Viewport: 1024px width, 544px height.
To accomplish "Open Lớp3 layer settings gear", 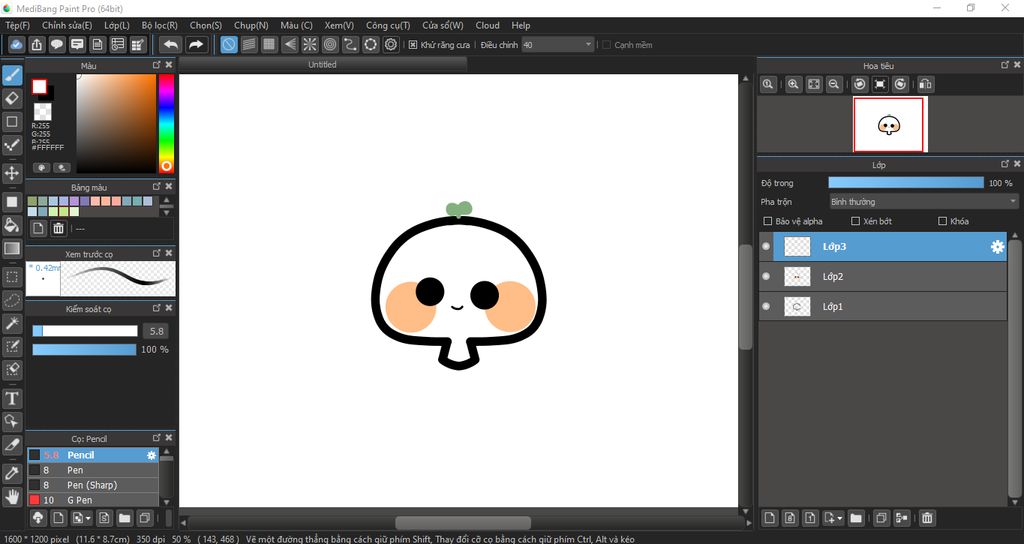I will pos(997,247).
